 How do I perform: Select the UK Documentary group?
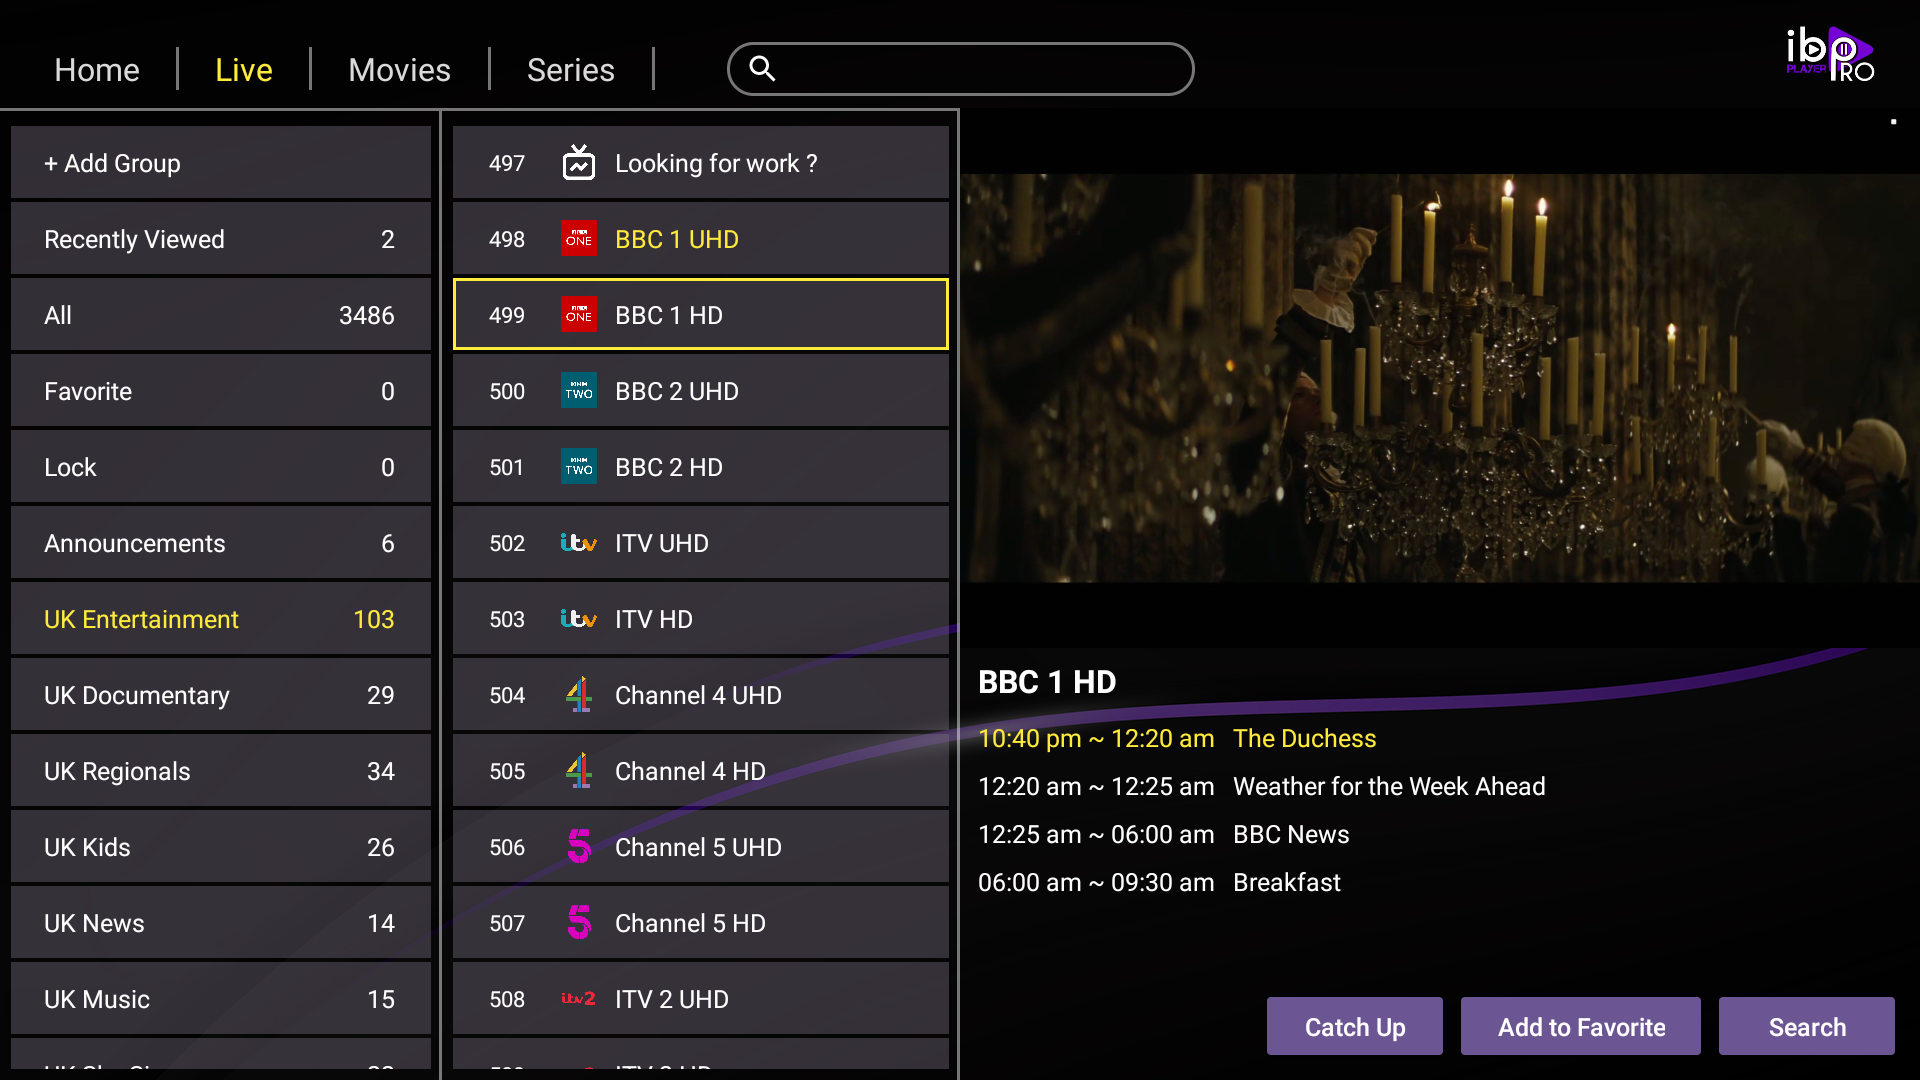[x=221, y=695]
